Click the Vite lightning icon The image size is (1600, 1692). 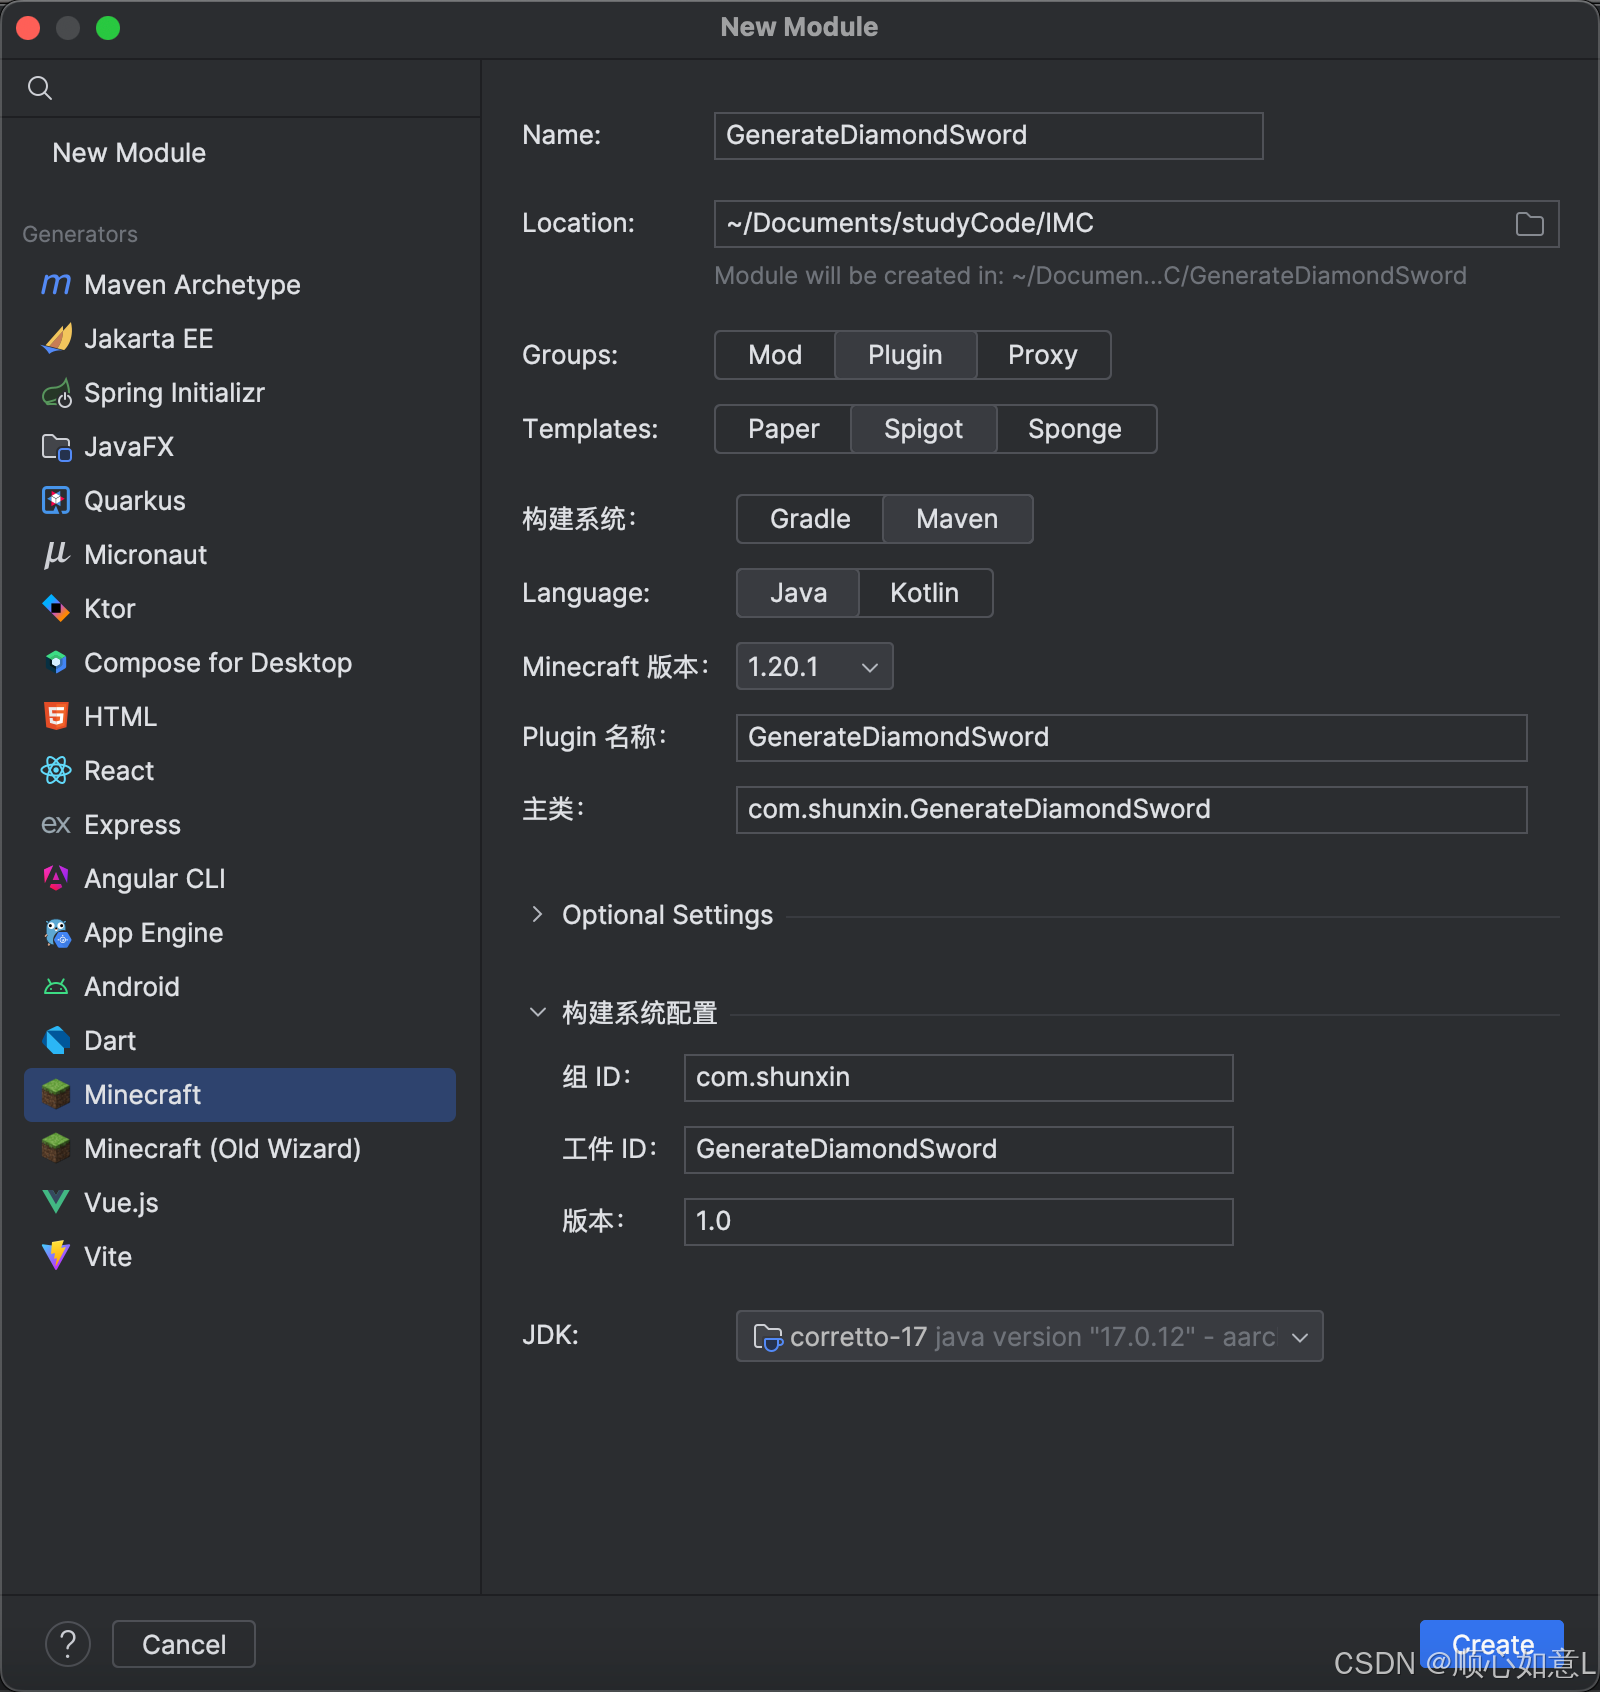(56, 1257)
